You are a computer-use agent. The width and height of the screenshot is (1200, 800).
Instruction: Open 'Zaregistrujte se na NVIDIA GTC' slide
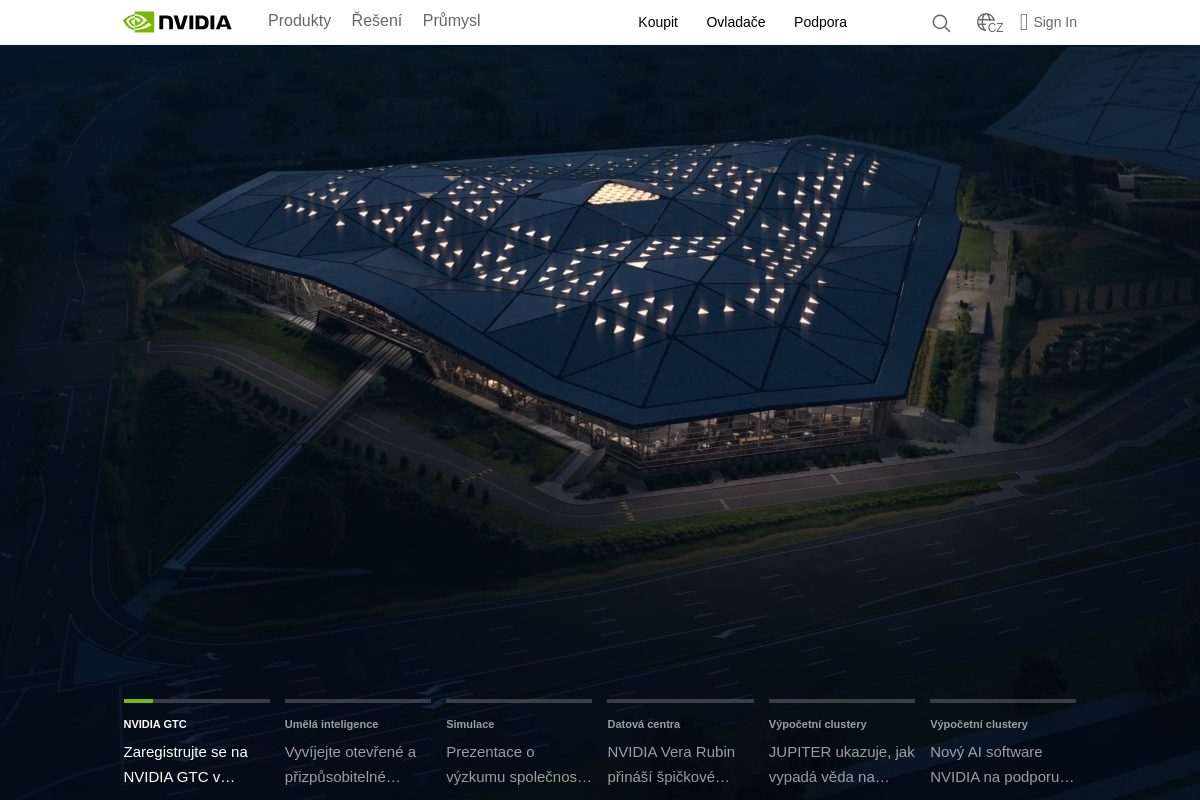(186, 764)
